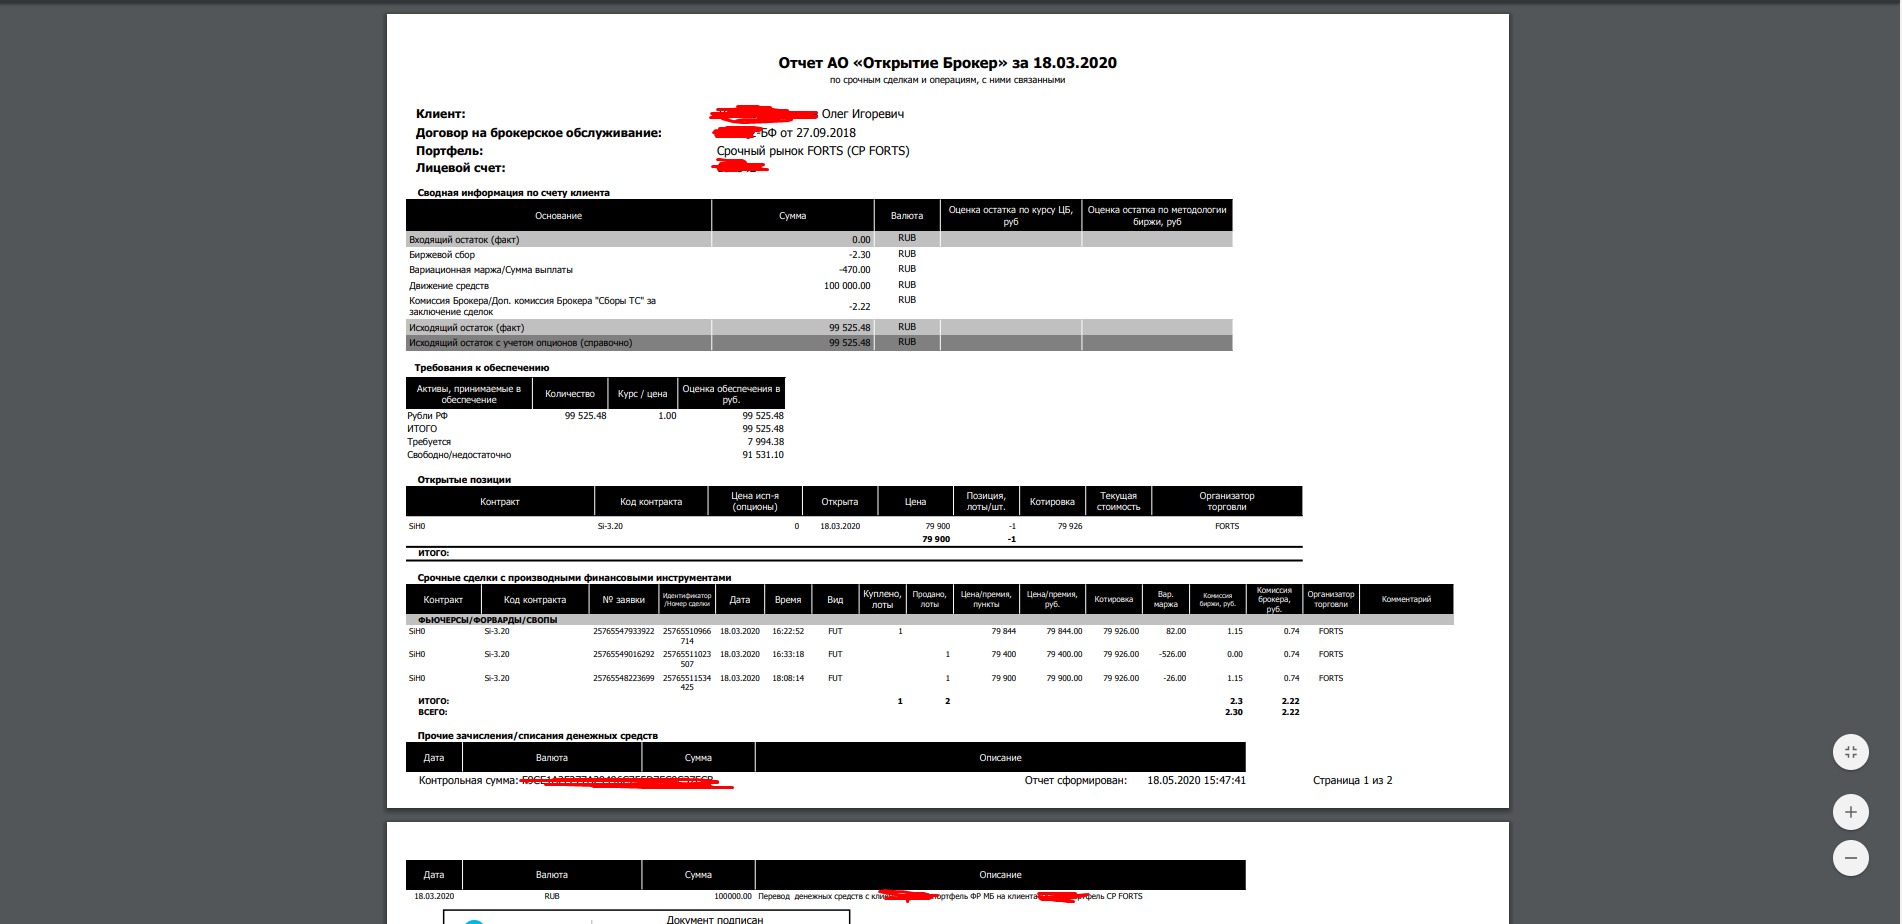Click the required collateral value '7 994.38'
Image resolution: width=1902 pixels, height=924 pixels.
point(766,442)
